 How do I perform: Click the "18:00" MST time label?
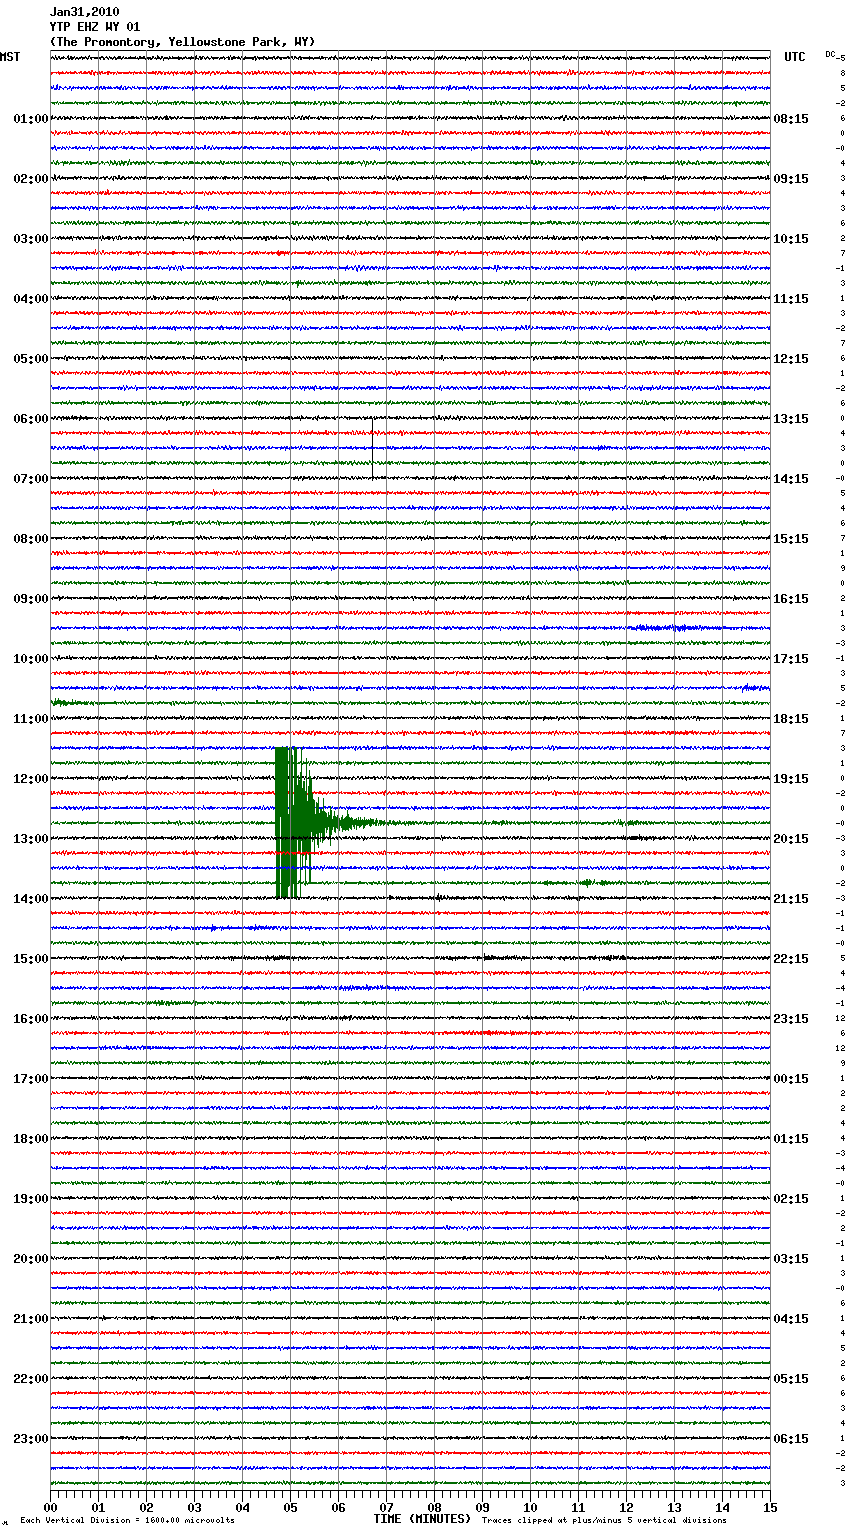(x=31, y=1139)
